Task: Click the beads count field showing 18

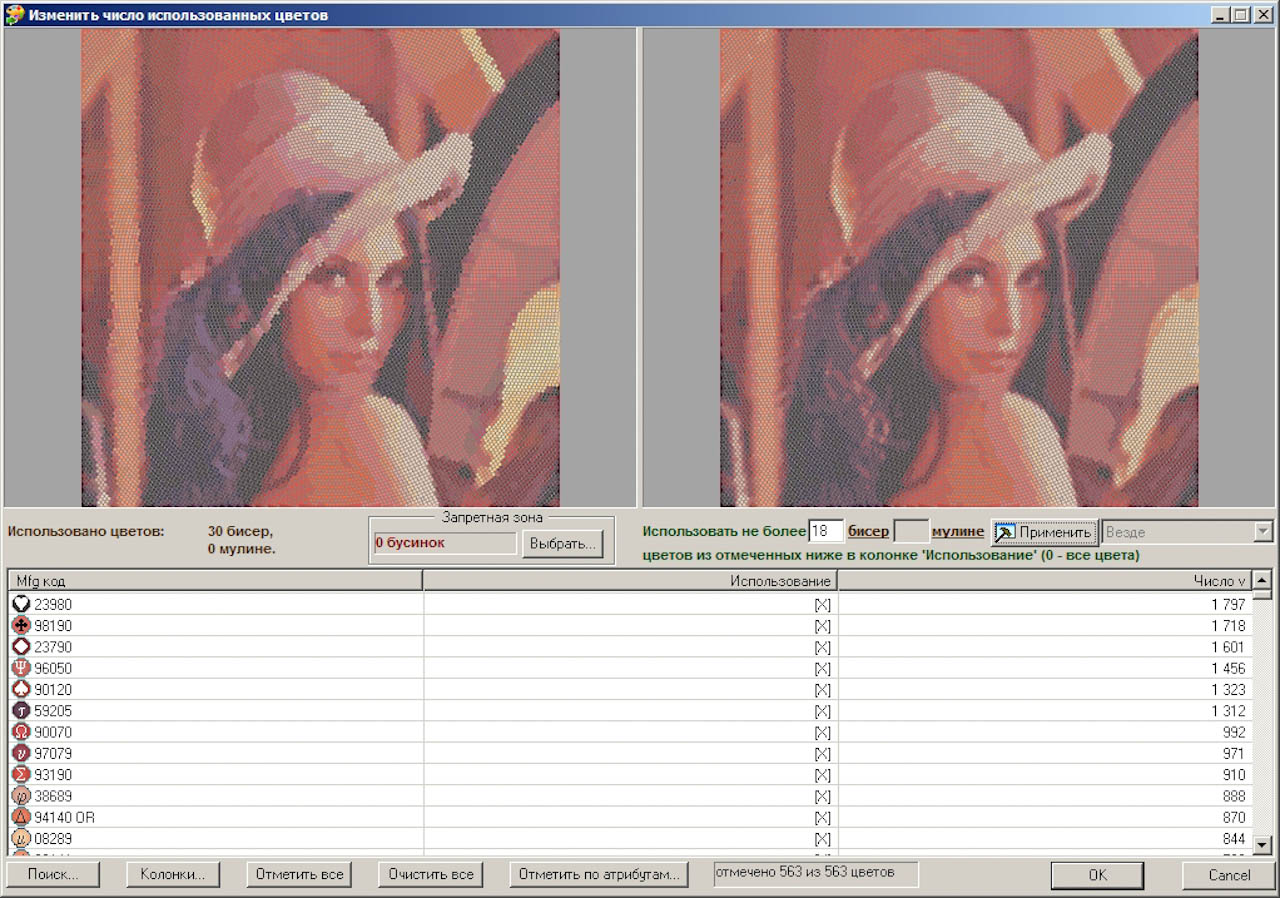Action: (x=826, y=532)
